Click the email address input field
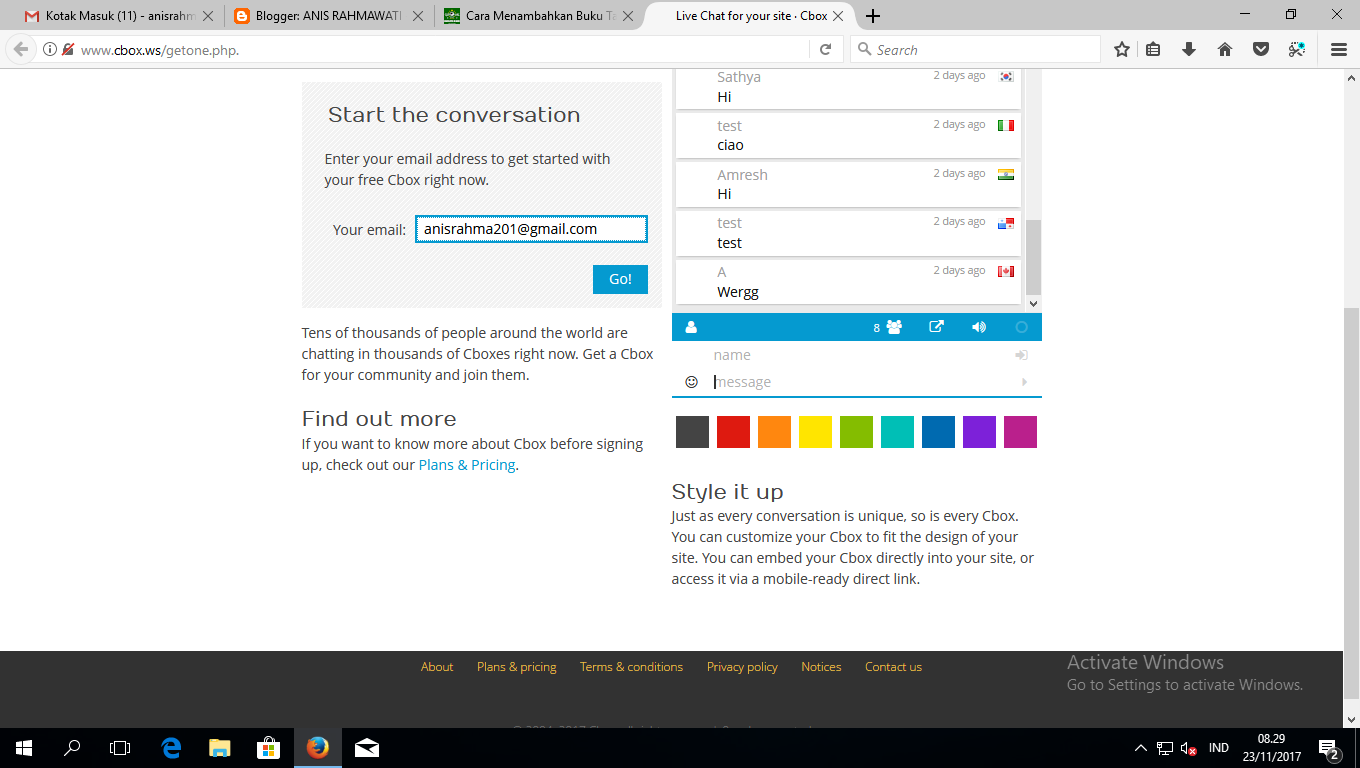 click(531, 229)
